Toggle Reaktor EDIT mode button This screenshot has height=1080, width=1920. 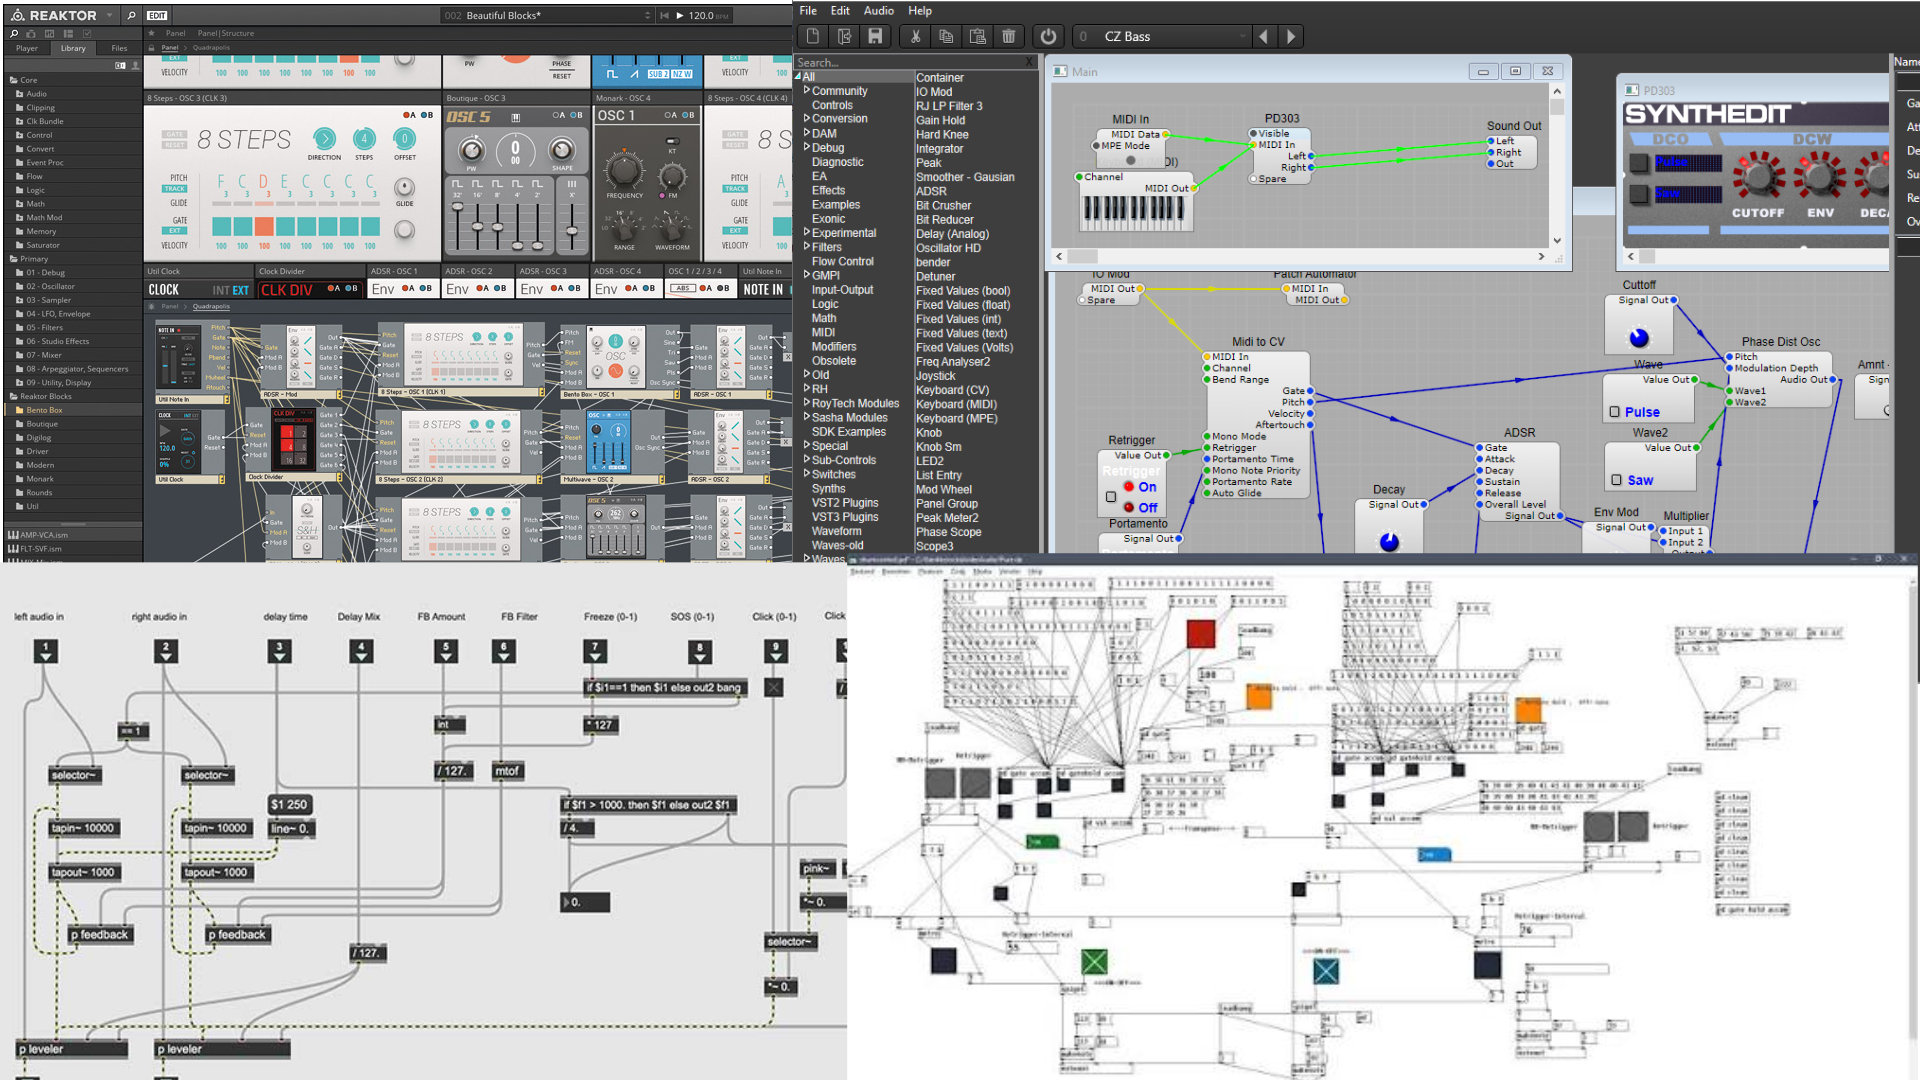(x=157, y=16)
